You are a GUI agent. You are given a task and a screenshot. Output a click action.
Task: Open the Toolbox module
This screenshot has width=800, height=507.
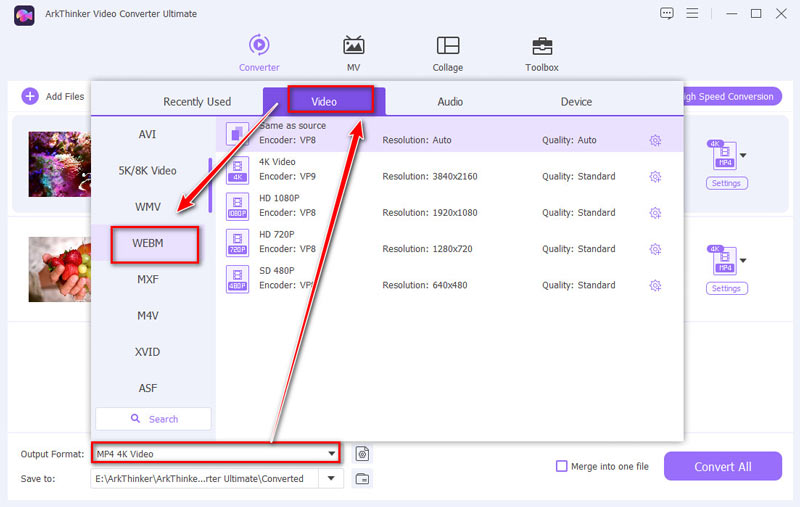tap(542, 53)
